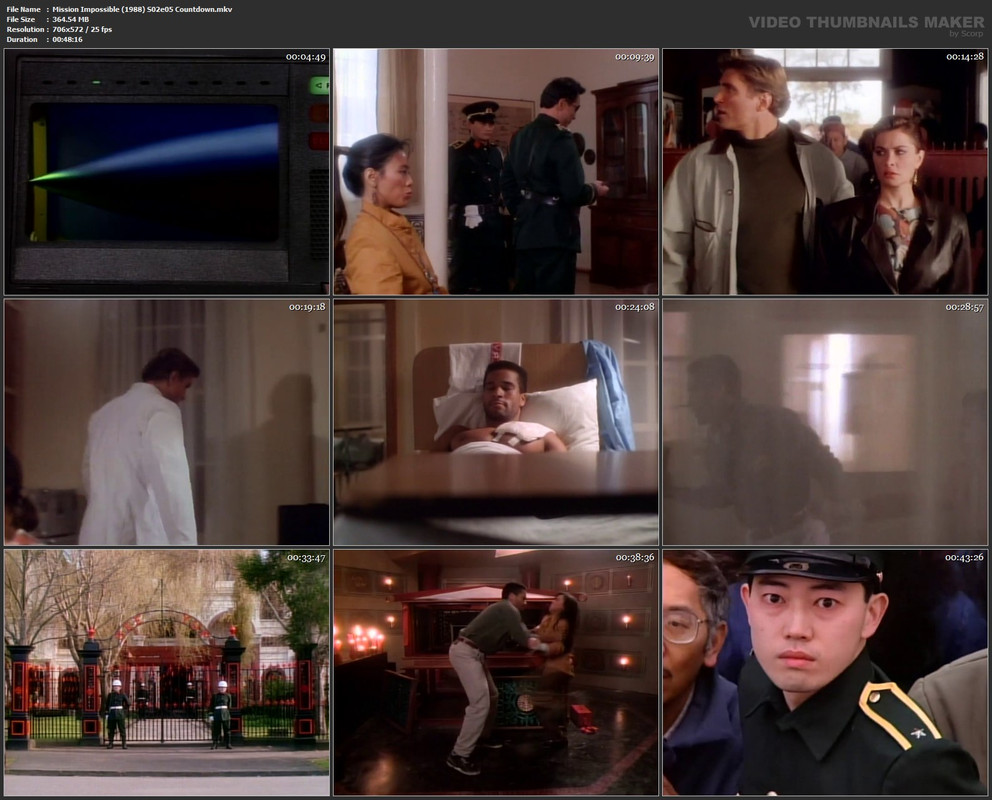This screenshot has height=800, width=992.
Task: Click the 'File Size' label
Action: click(x=21, y=20)
